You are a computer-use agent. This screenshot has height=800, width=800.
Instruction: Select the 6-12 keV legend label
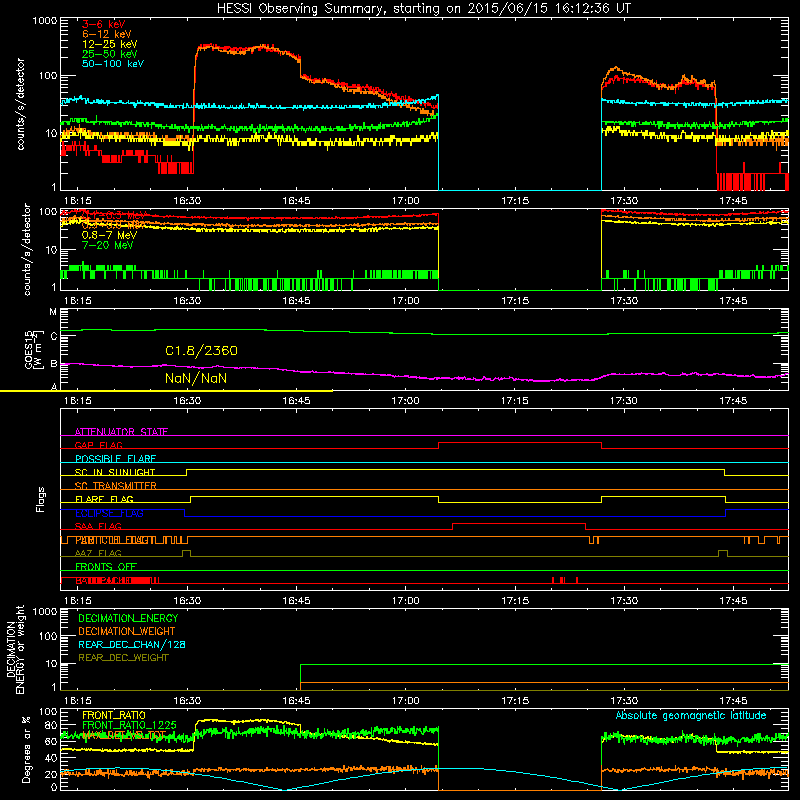coord(106,34)
